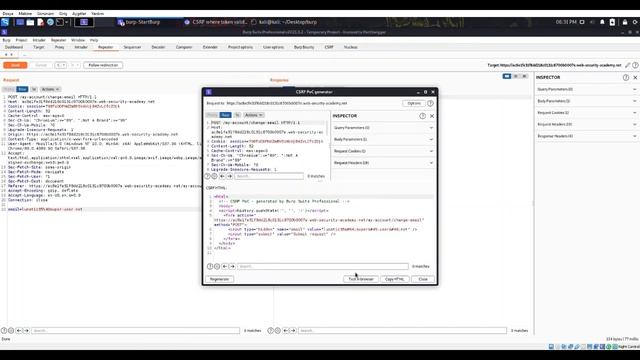The height and width of the screenshot is (360, 640).
Task: Select the combined tabs layout icon above Response
Action: pos(524,76)
